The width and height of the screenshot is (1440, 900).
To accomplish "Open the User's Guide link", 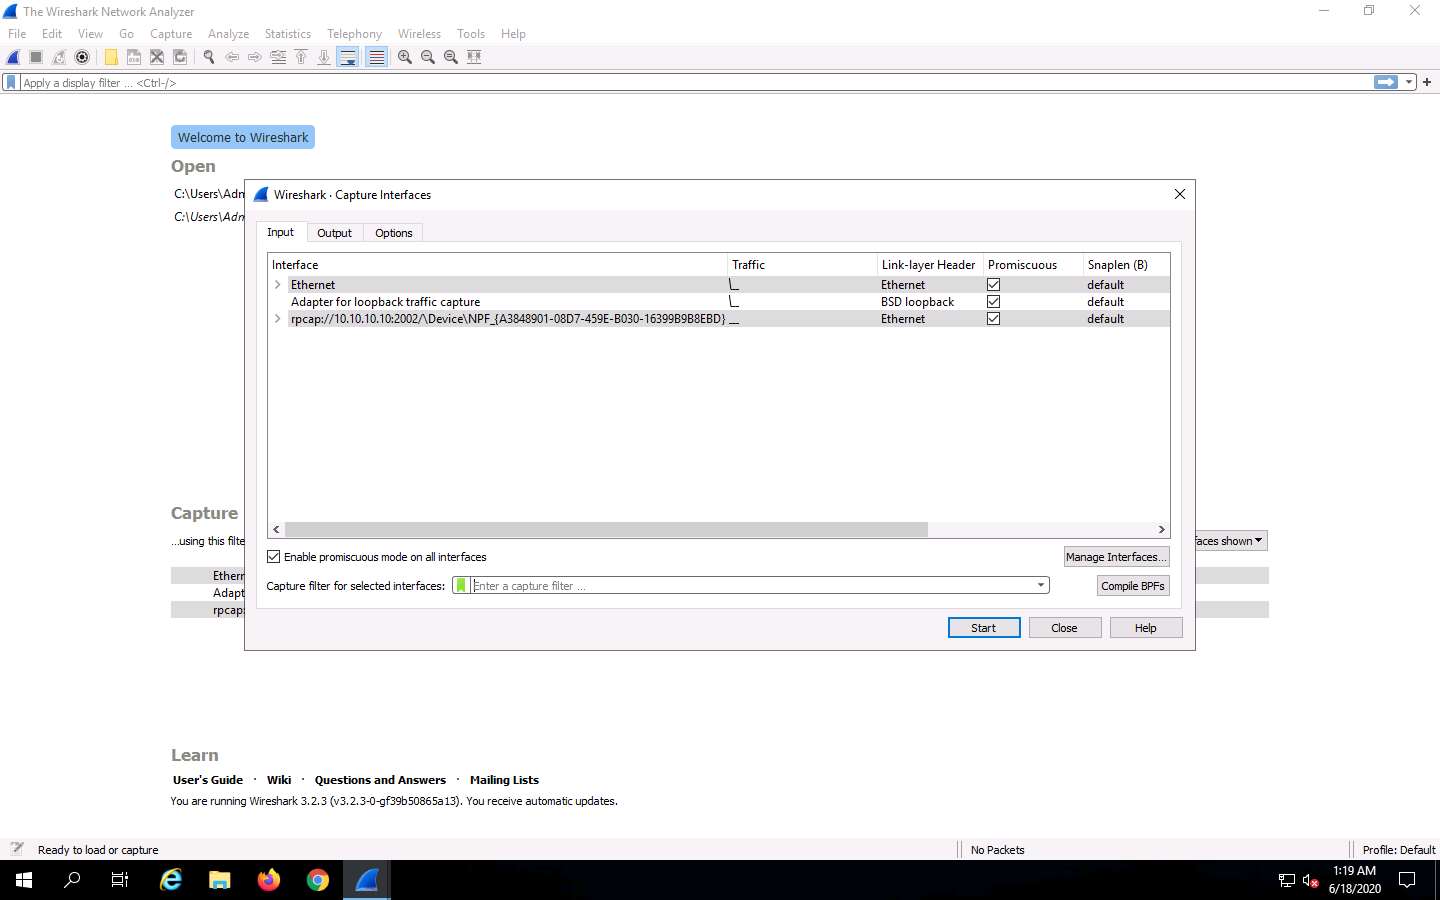I will click(208, 780).
